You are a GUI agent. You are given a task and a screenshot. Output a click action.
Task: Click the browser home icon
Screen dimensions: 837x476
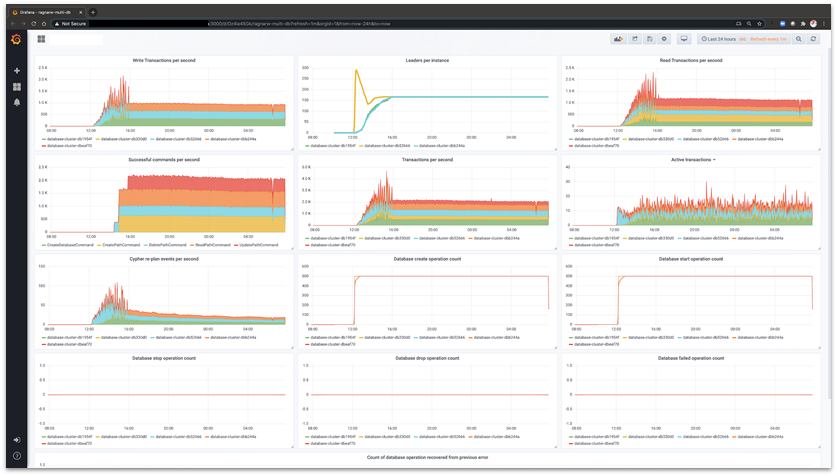click(x=44, y=23)
